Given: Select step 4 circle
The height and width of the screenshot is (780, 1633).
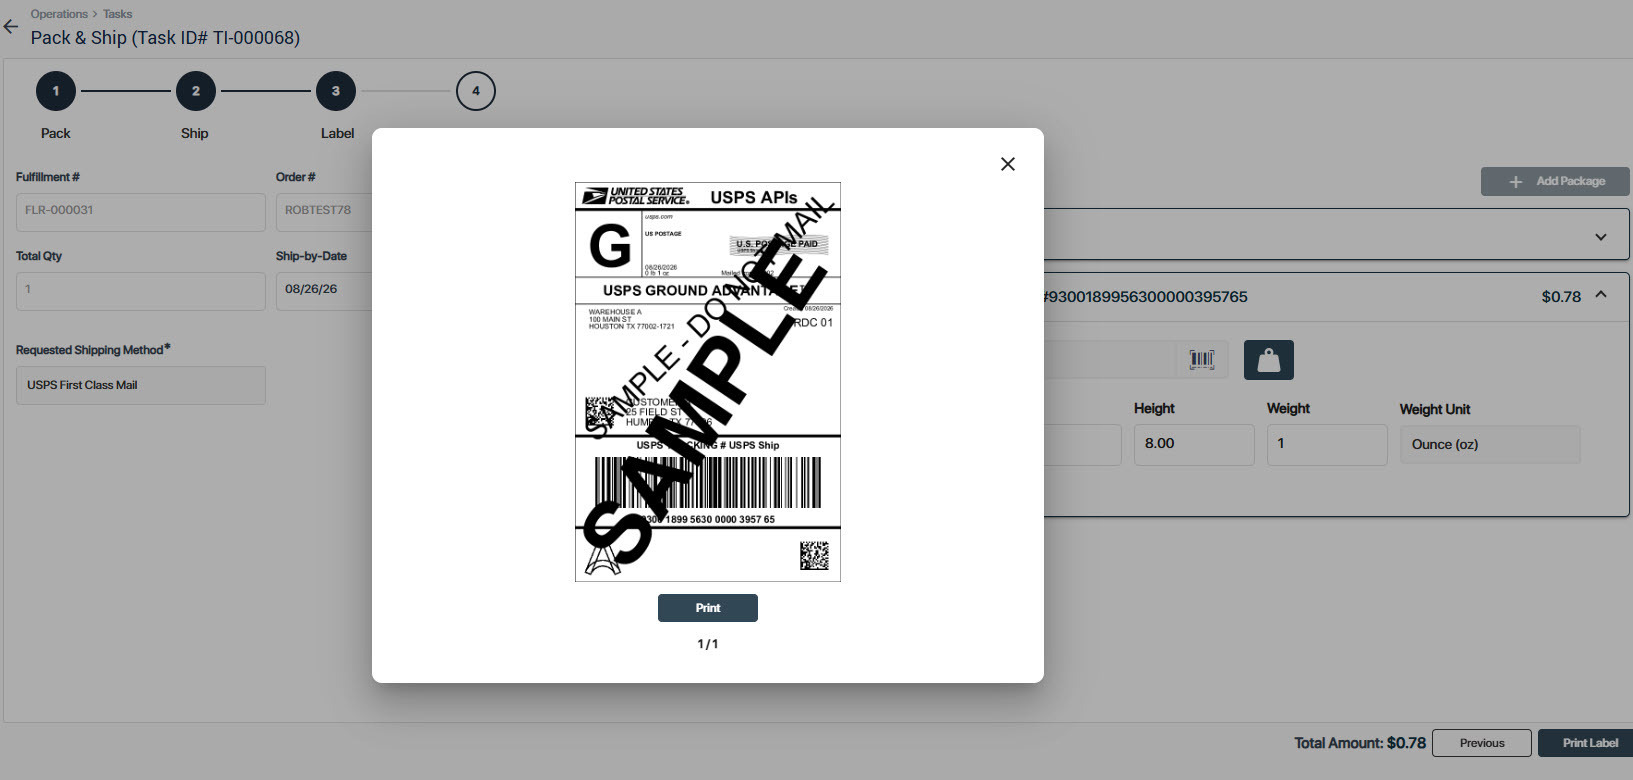Looking at the screenshot, I should pyautogui.click(x=476, y=91).
